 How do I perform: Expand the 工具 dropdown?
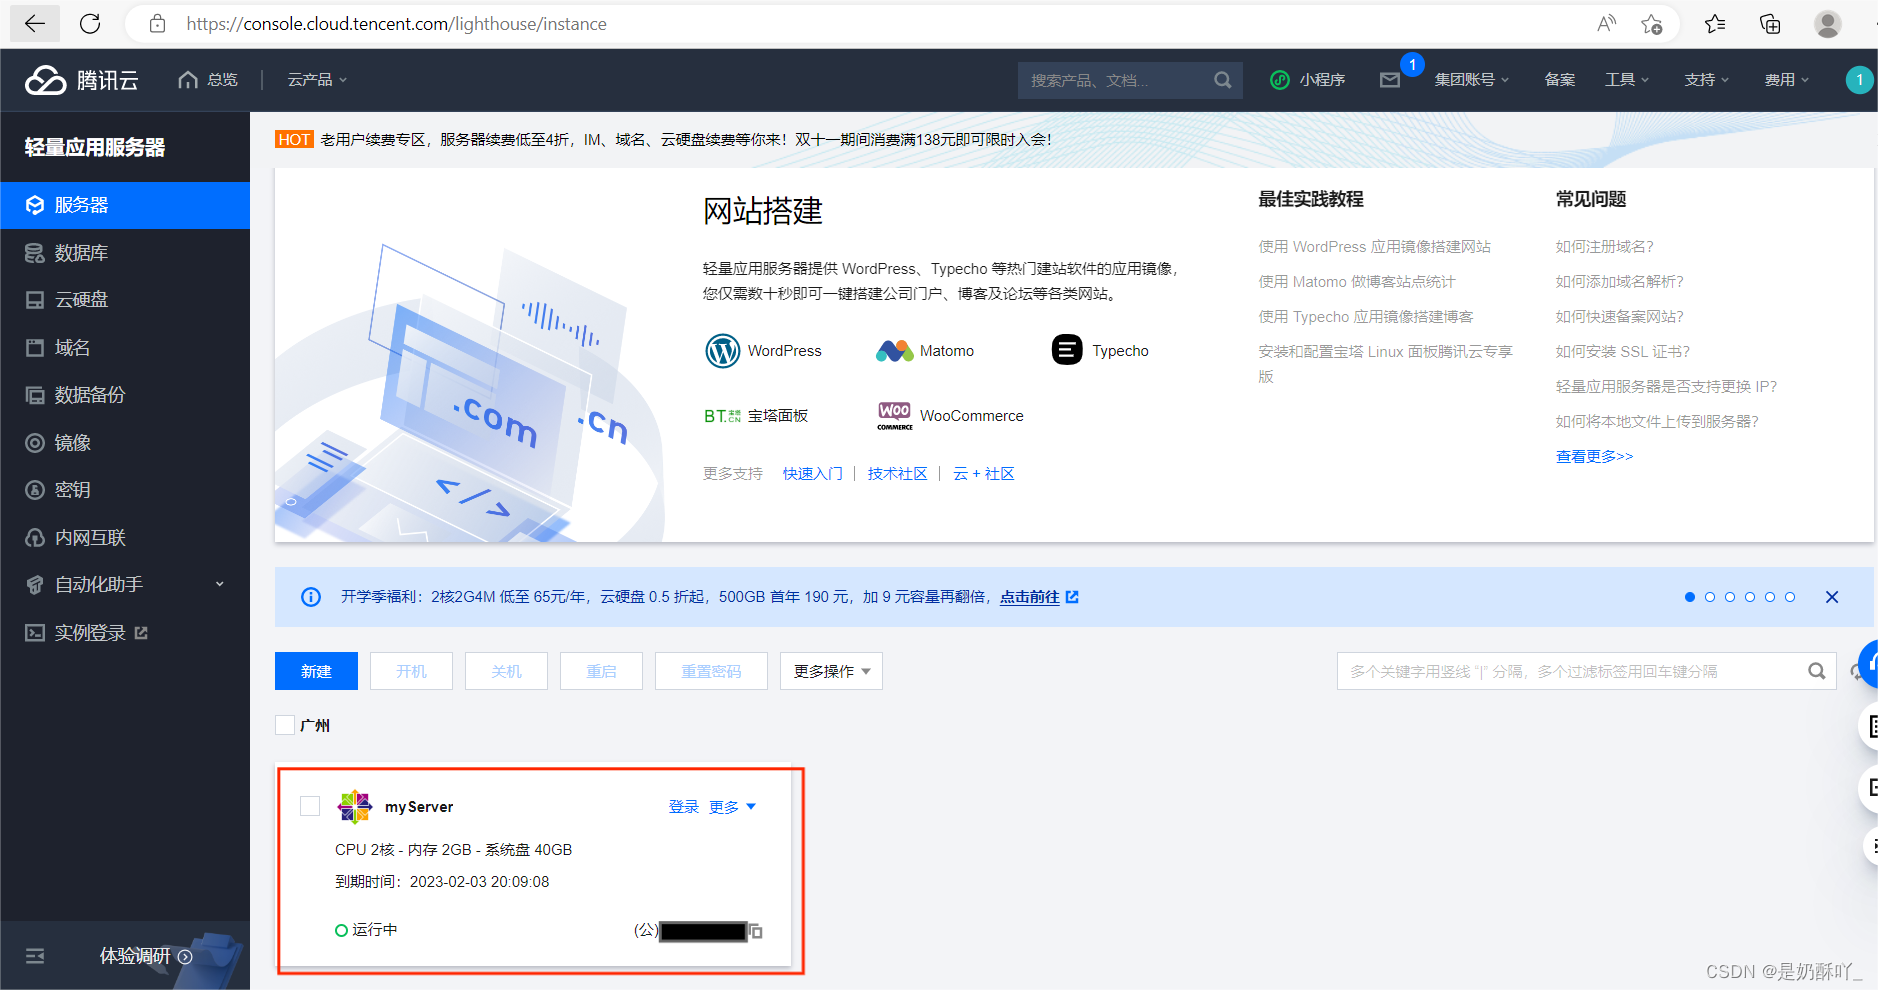tap(1627, 80)
